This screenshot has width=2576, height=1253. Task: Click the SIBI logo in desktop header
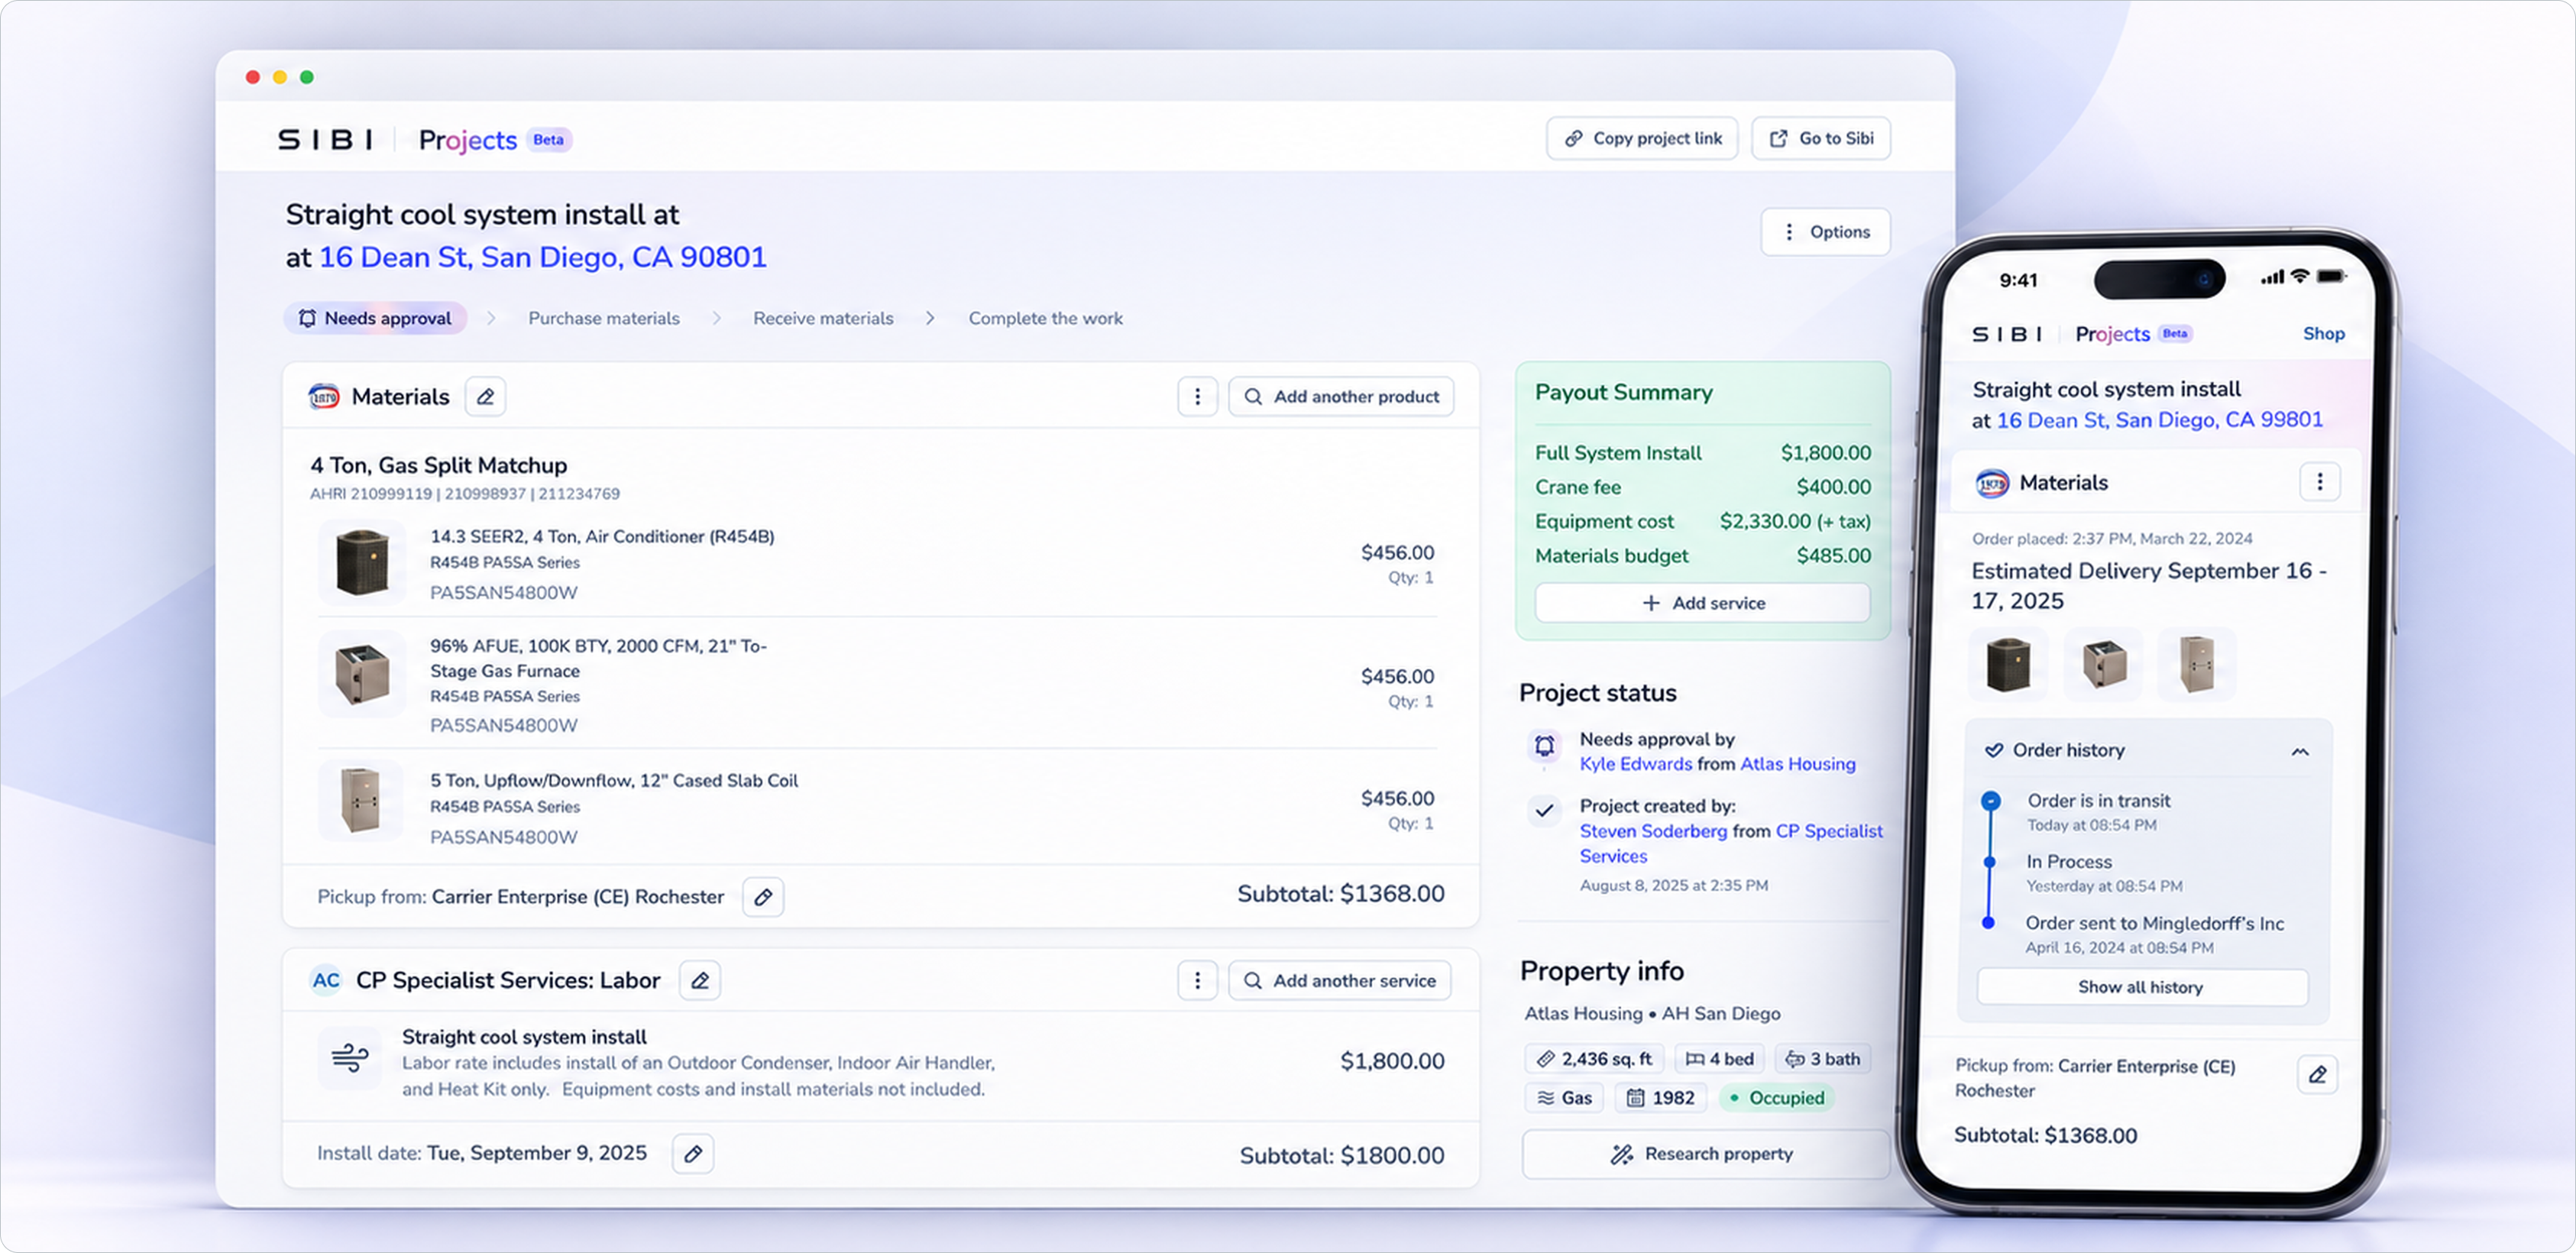tap(326, 140)
